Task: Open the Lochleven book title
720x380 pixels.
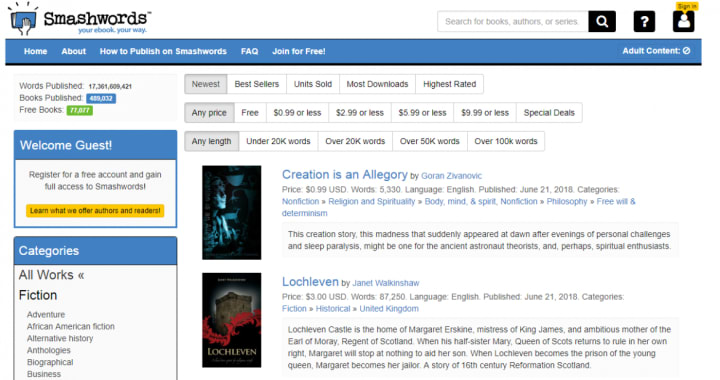Action: [310, 282]
